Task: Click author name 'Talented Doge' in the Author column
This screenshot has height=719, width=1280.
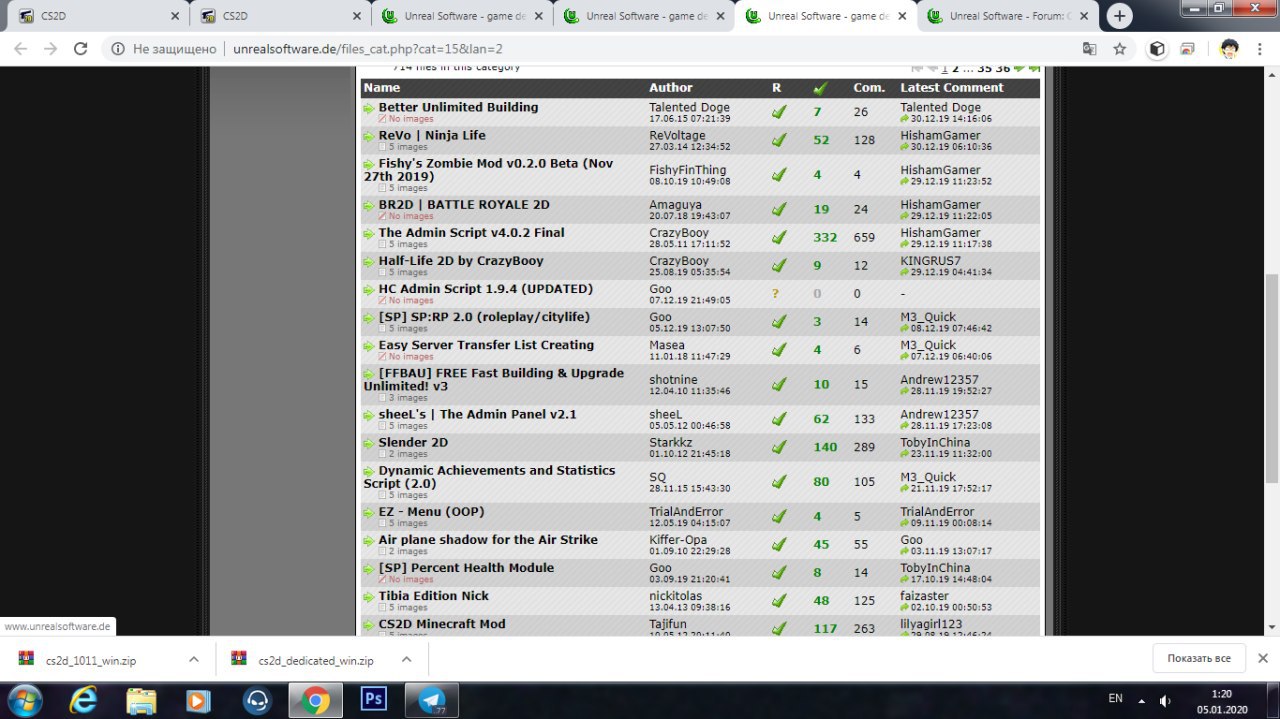Action: click(689, 108)
